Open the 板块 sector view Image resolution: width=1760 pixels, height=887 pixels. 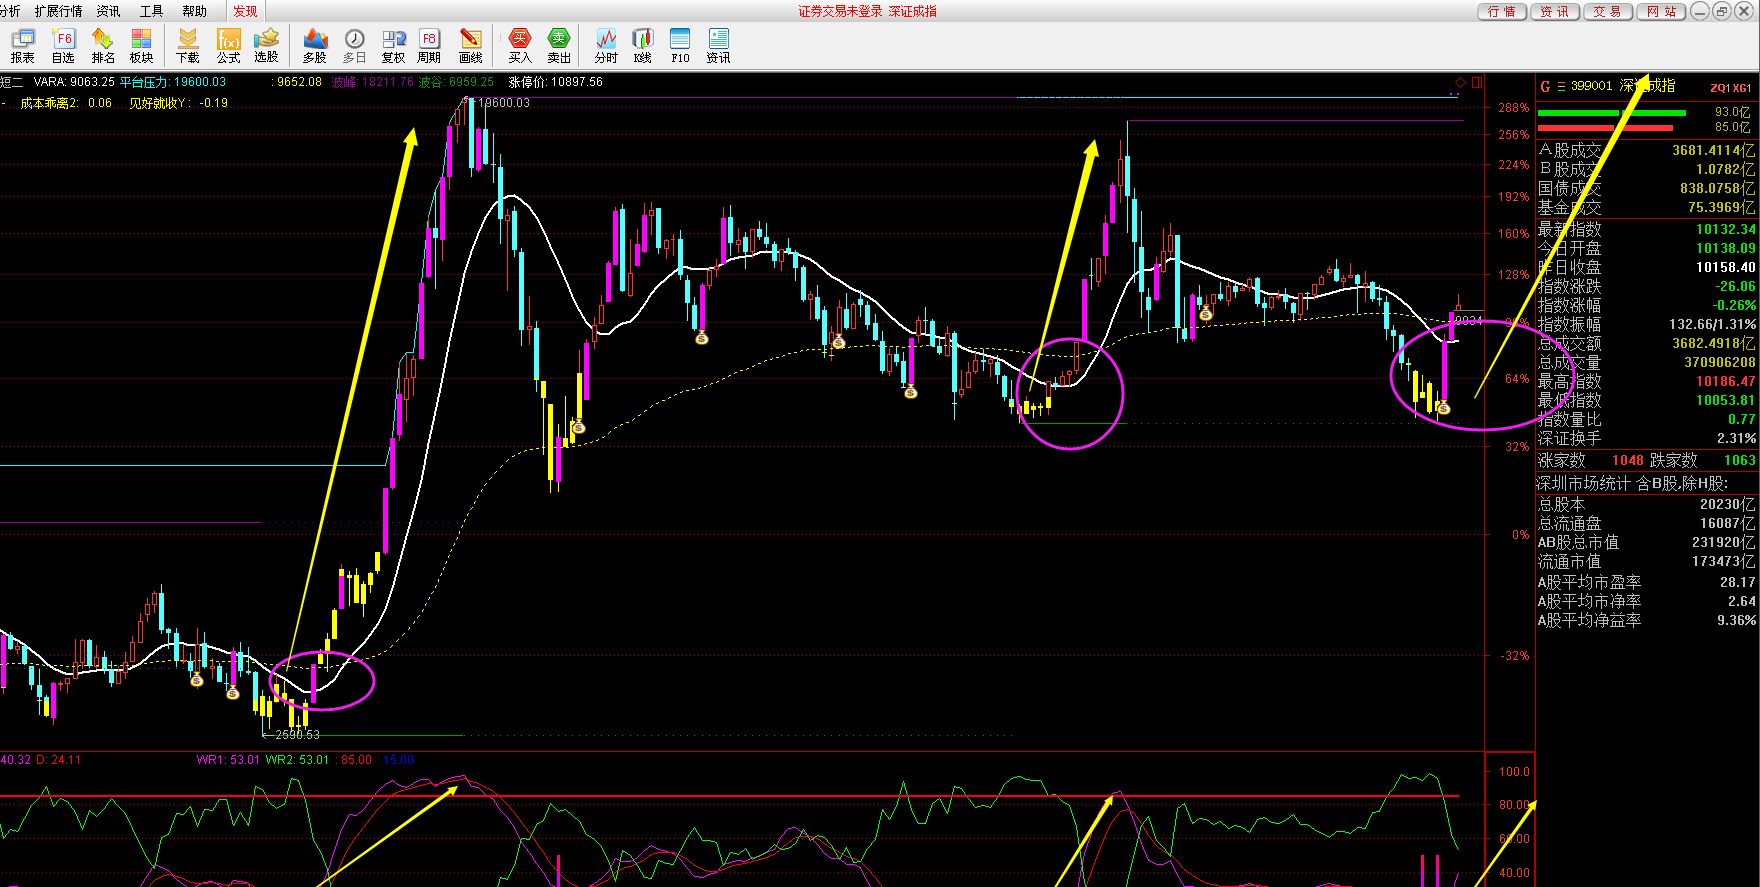click(x=142, y=46)
